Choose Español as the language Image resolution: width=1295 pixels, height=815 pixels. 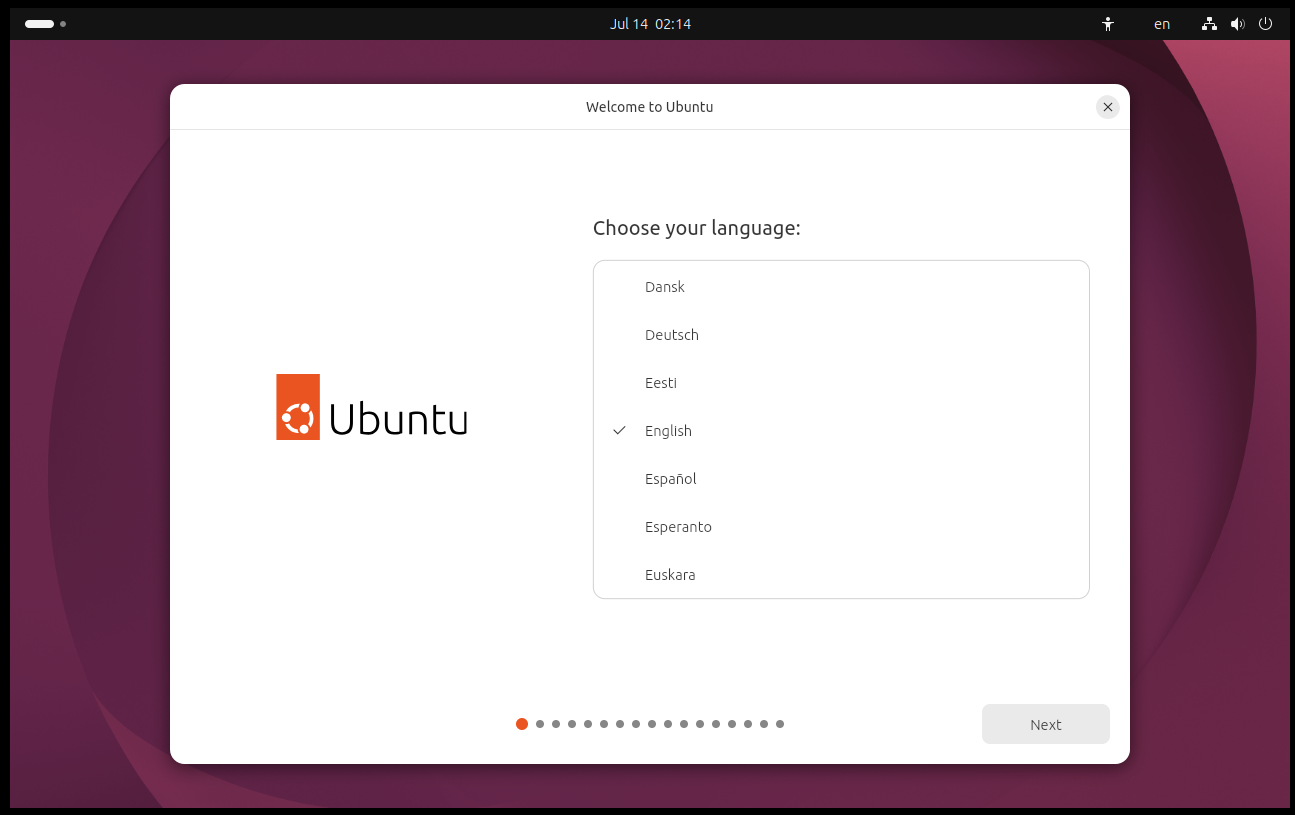coord(841,479)
